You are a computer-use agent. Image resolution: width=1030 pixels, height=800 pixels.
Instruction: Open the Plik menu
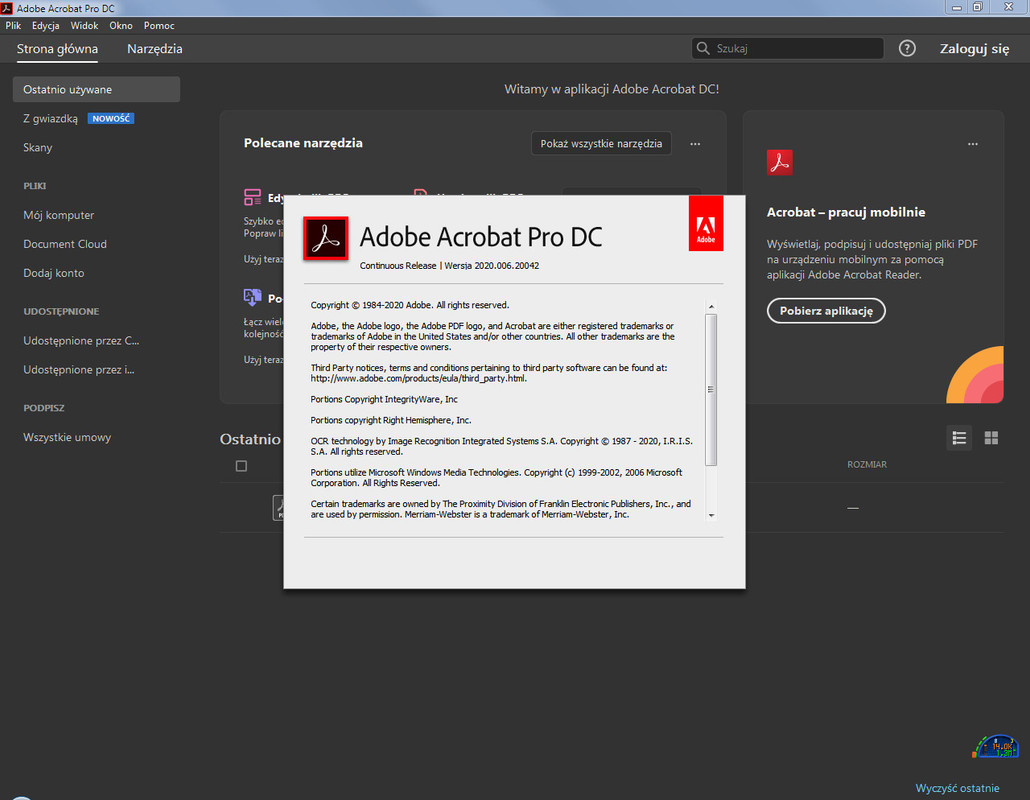[x=13, y=26]
